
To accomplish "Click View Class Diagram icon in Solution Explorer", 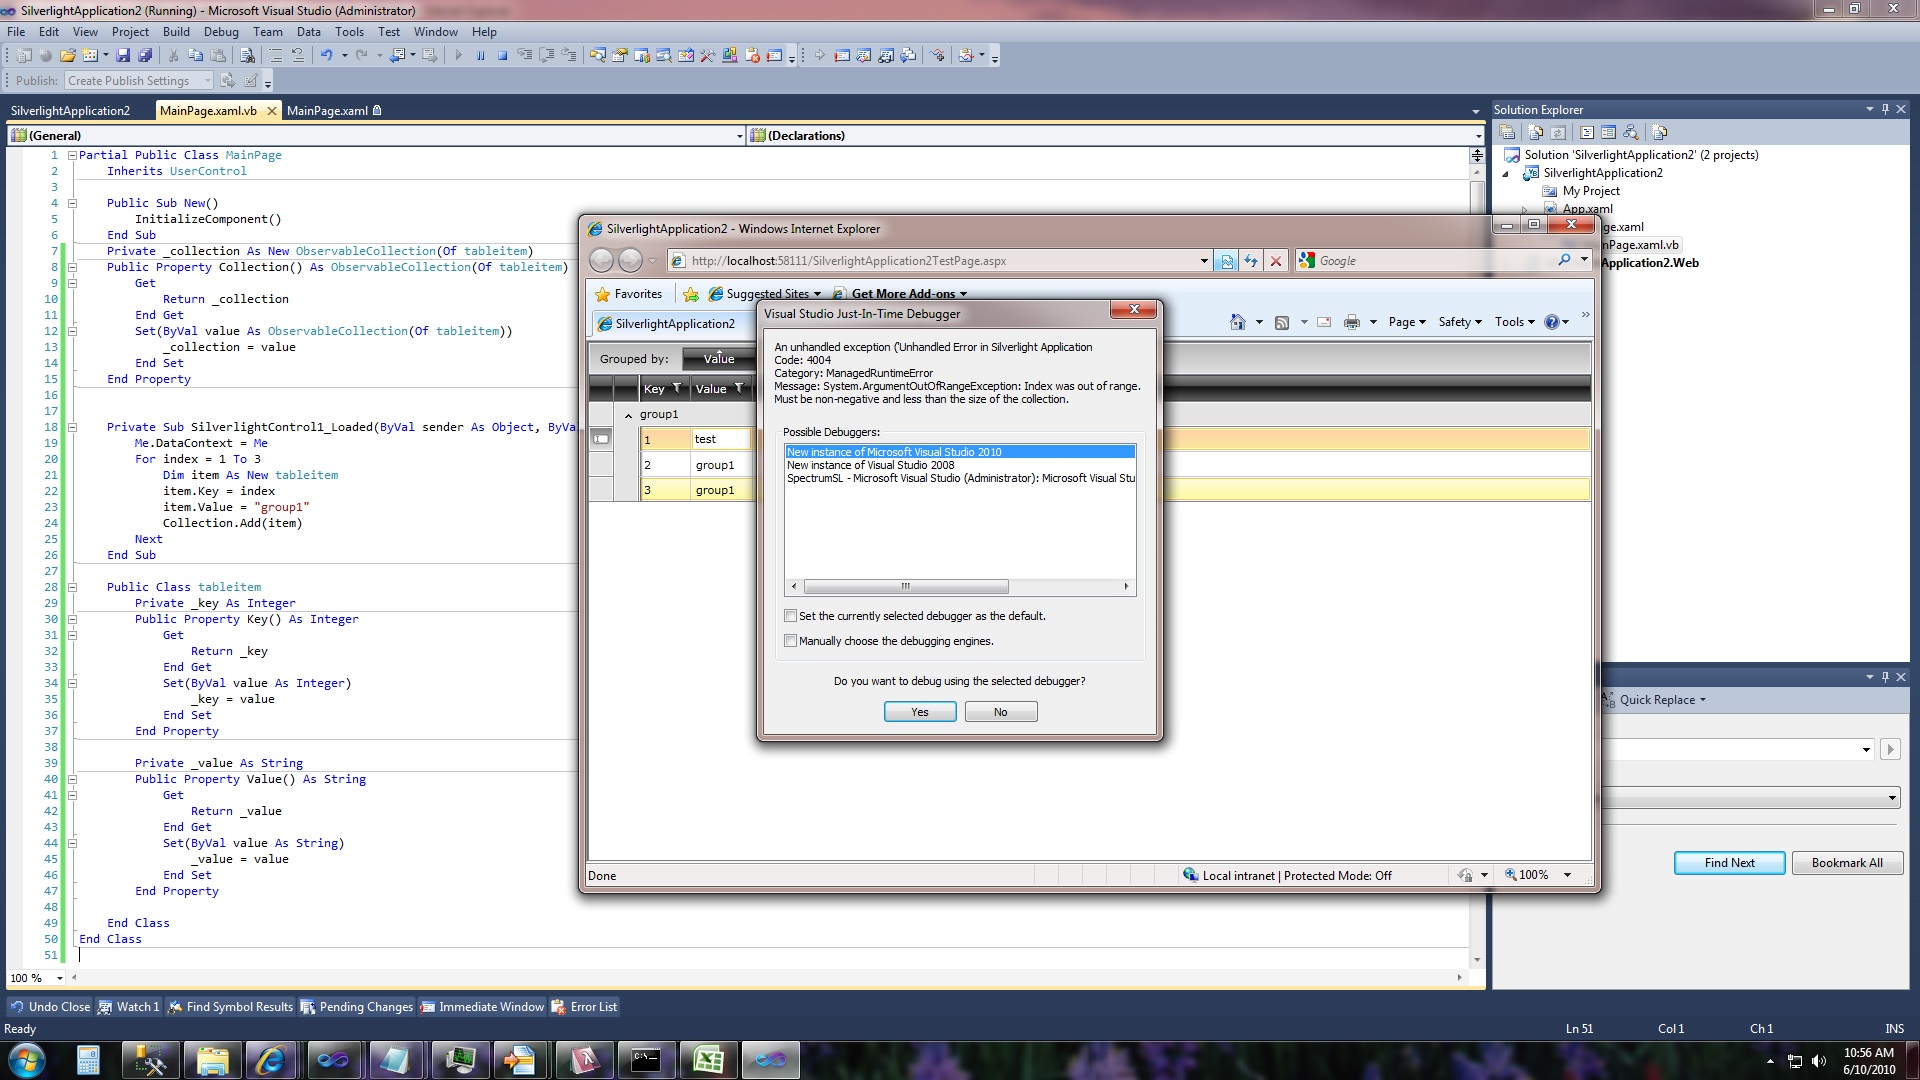I will (1631, 132).
